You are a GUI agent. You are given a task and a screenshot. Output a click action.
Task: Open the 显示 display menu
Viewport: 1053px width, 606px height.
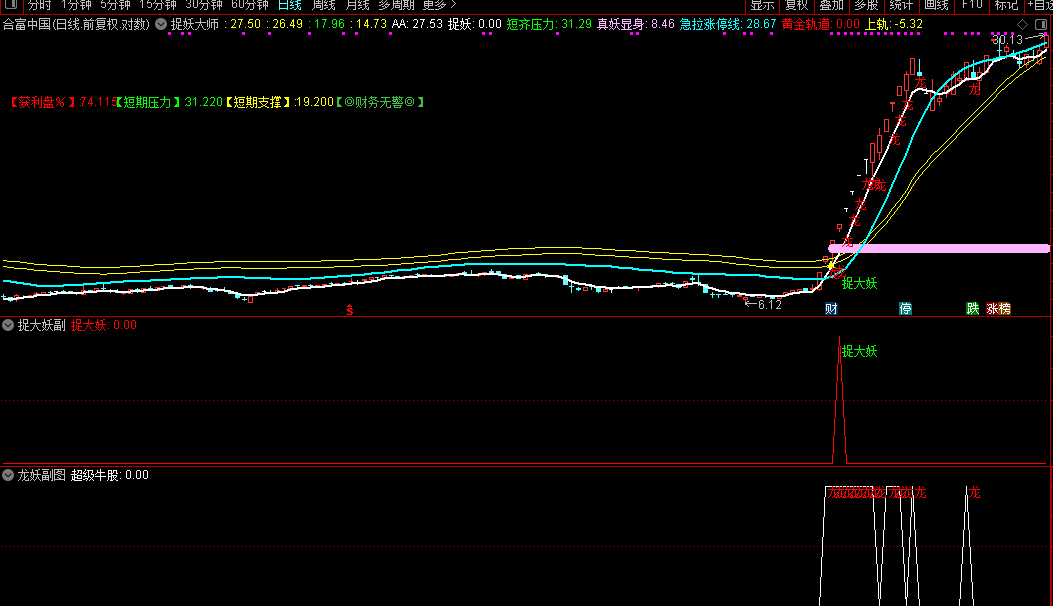point(762,5)
